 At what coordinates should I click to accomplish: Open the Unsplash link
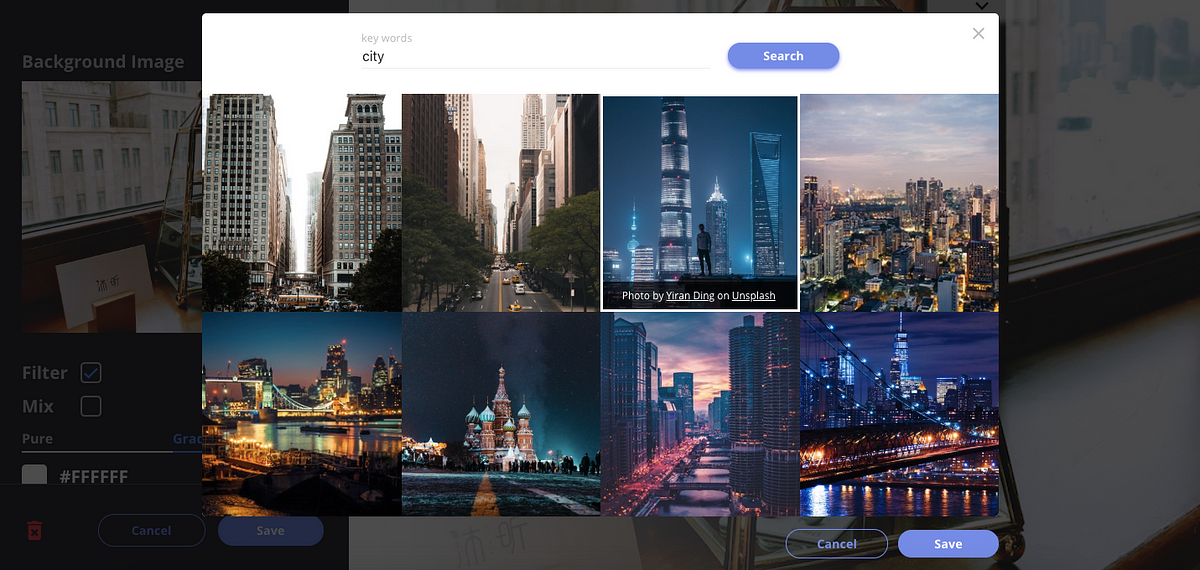pyautogui.click(x=753, y=296)
